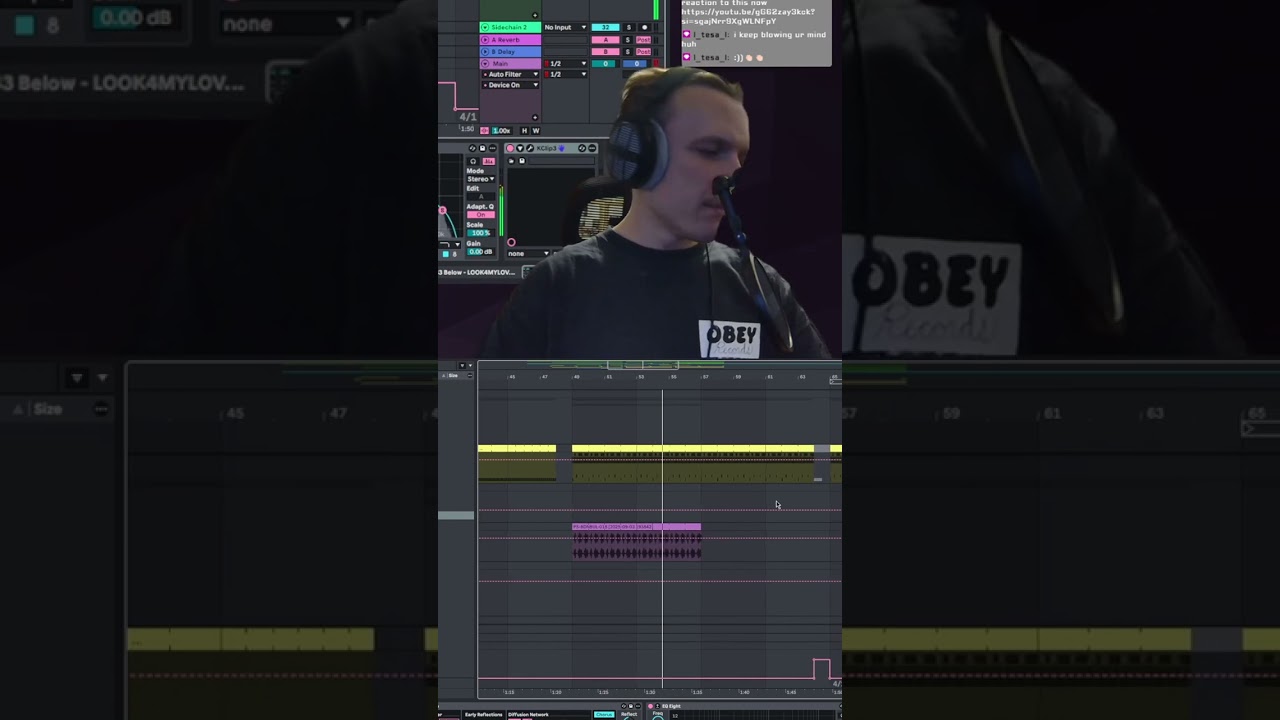Click the EQ Scale 100% field
This screenshot has height=720, width=1280.
coord(481,233)
